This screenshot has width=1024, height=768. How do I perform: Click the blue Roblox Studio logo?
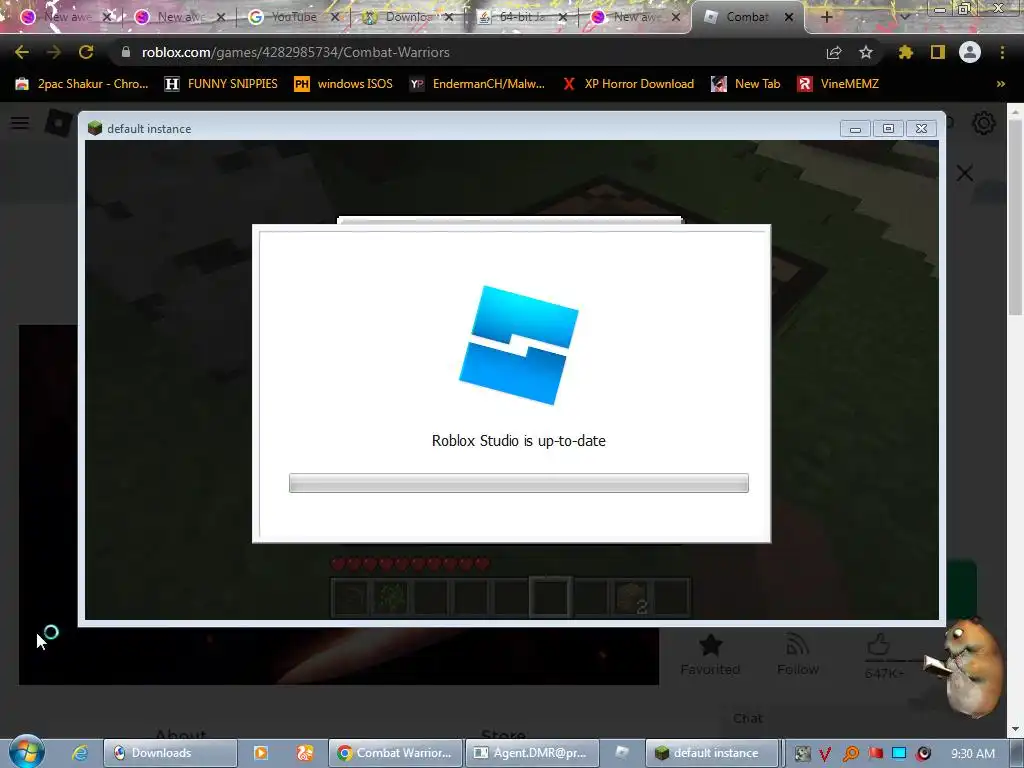coord(519,345)
